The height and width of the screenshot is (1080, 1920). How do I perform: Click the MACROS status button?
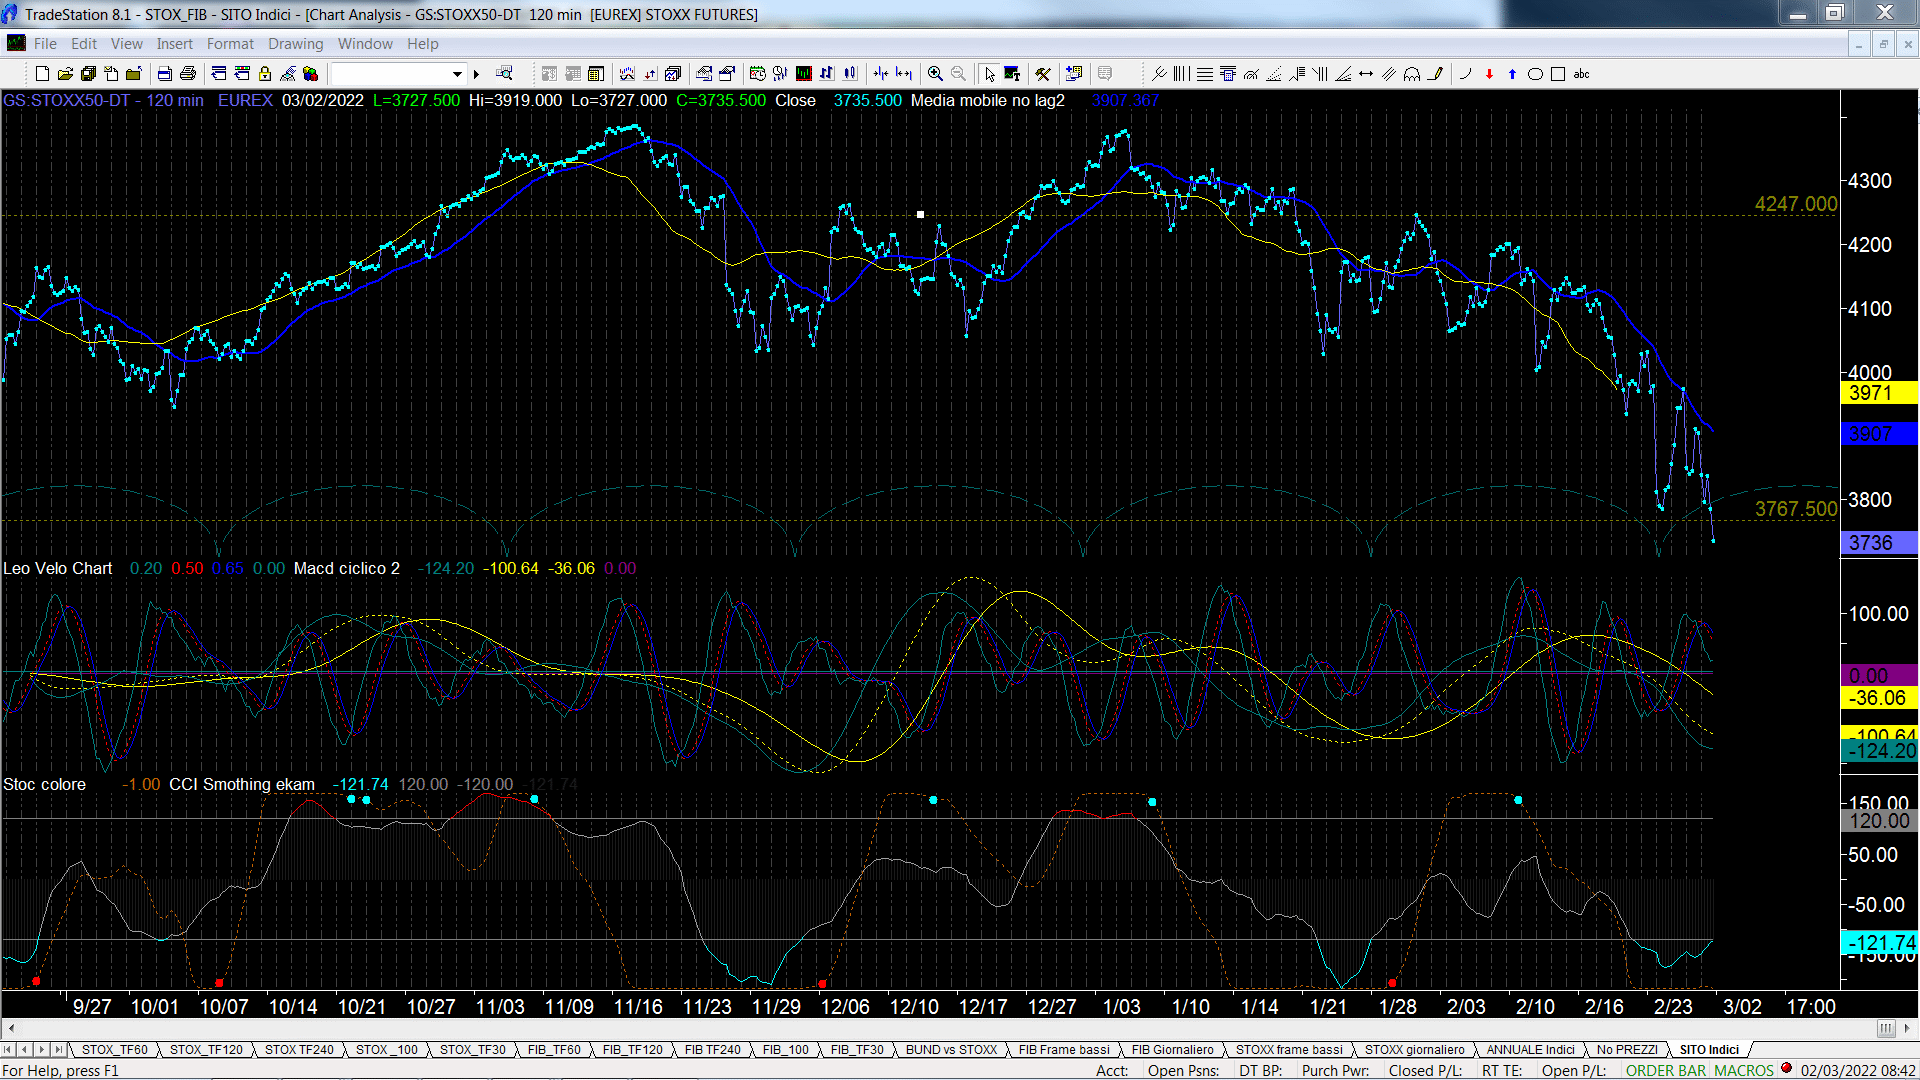click(x=1743, y=1071)
